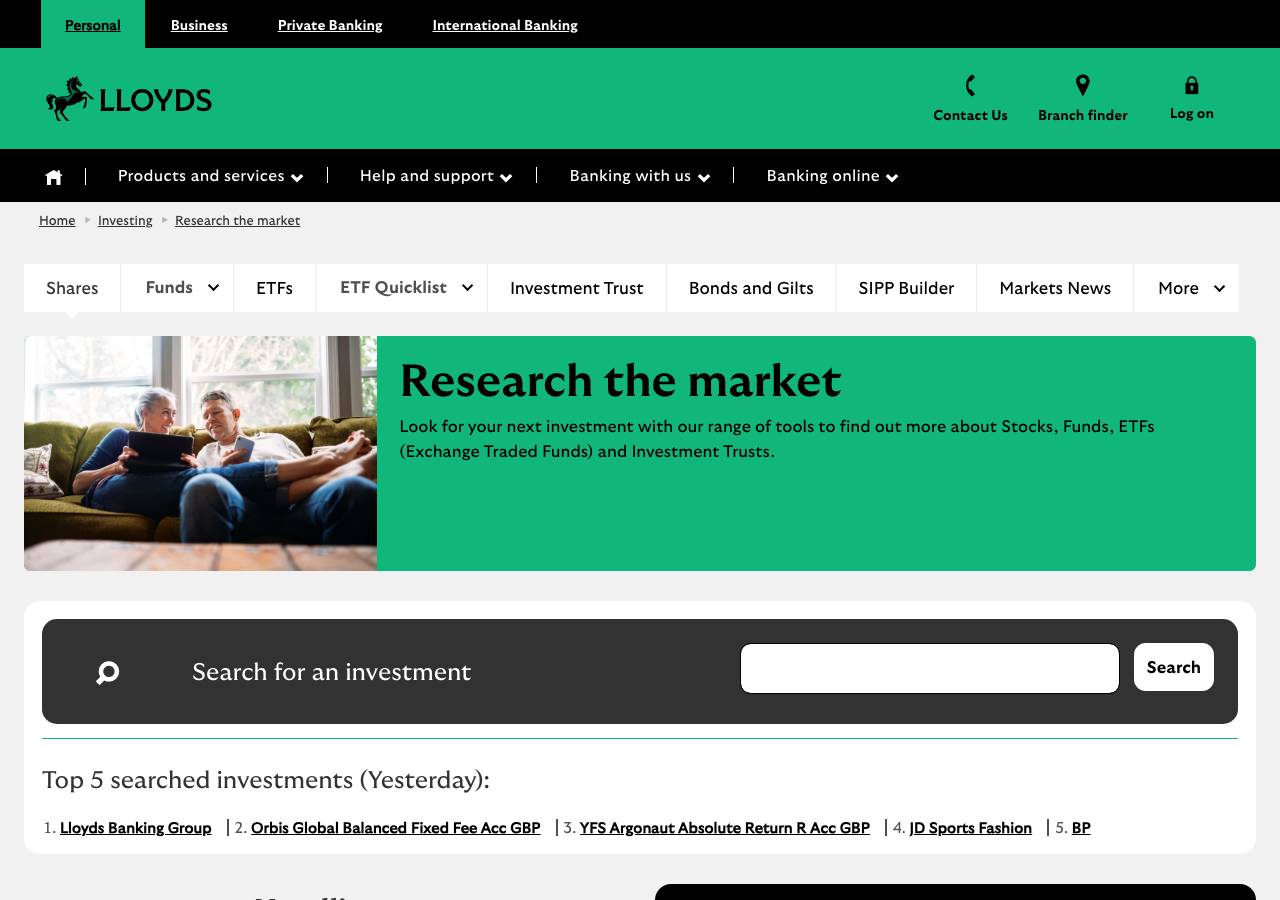Open the More tab dropdown
Image resolution: width=1280 pixels, height=900 pixels.
(x=1186, y=288)
